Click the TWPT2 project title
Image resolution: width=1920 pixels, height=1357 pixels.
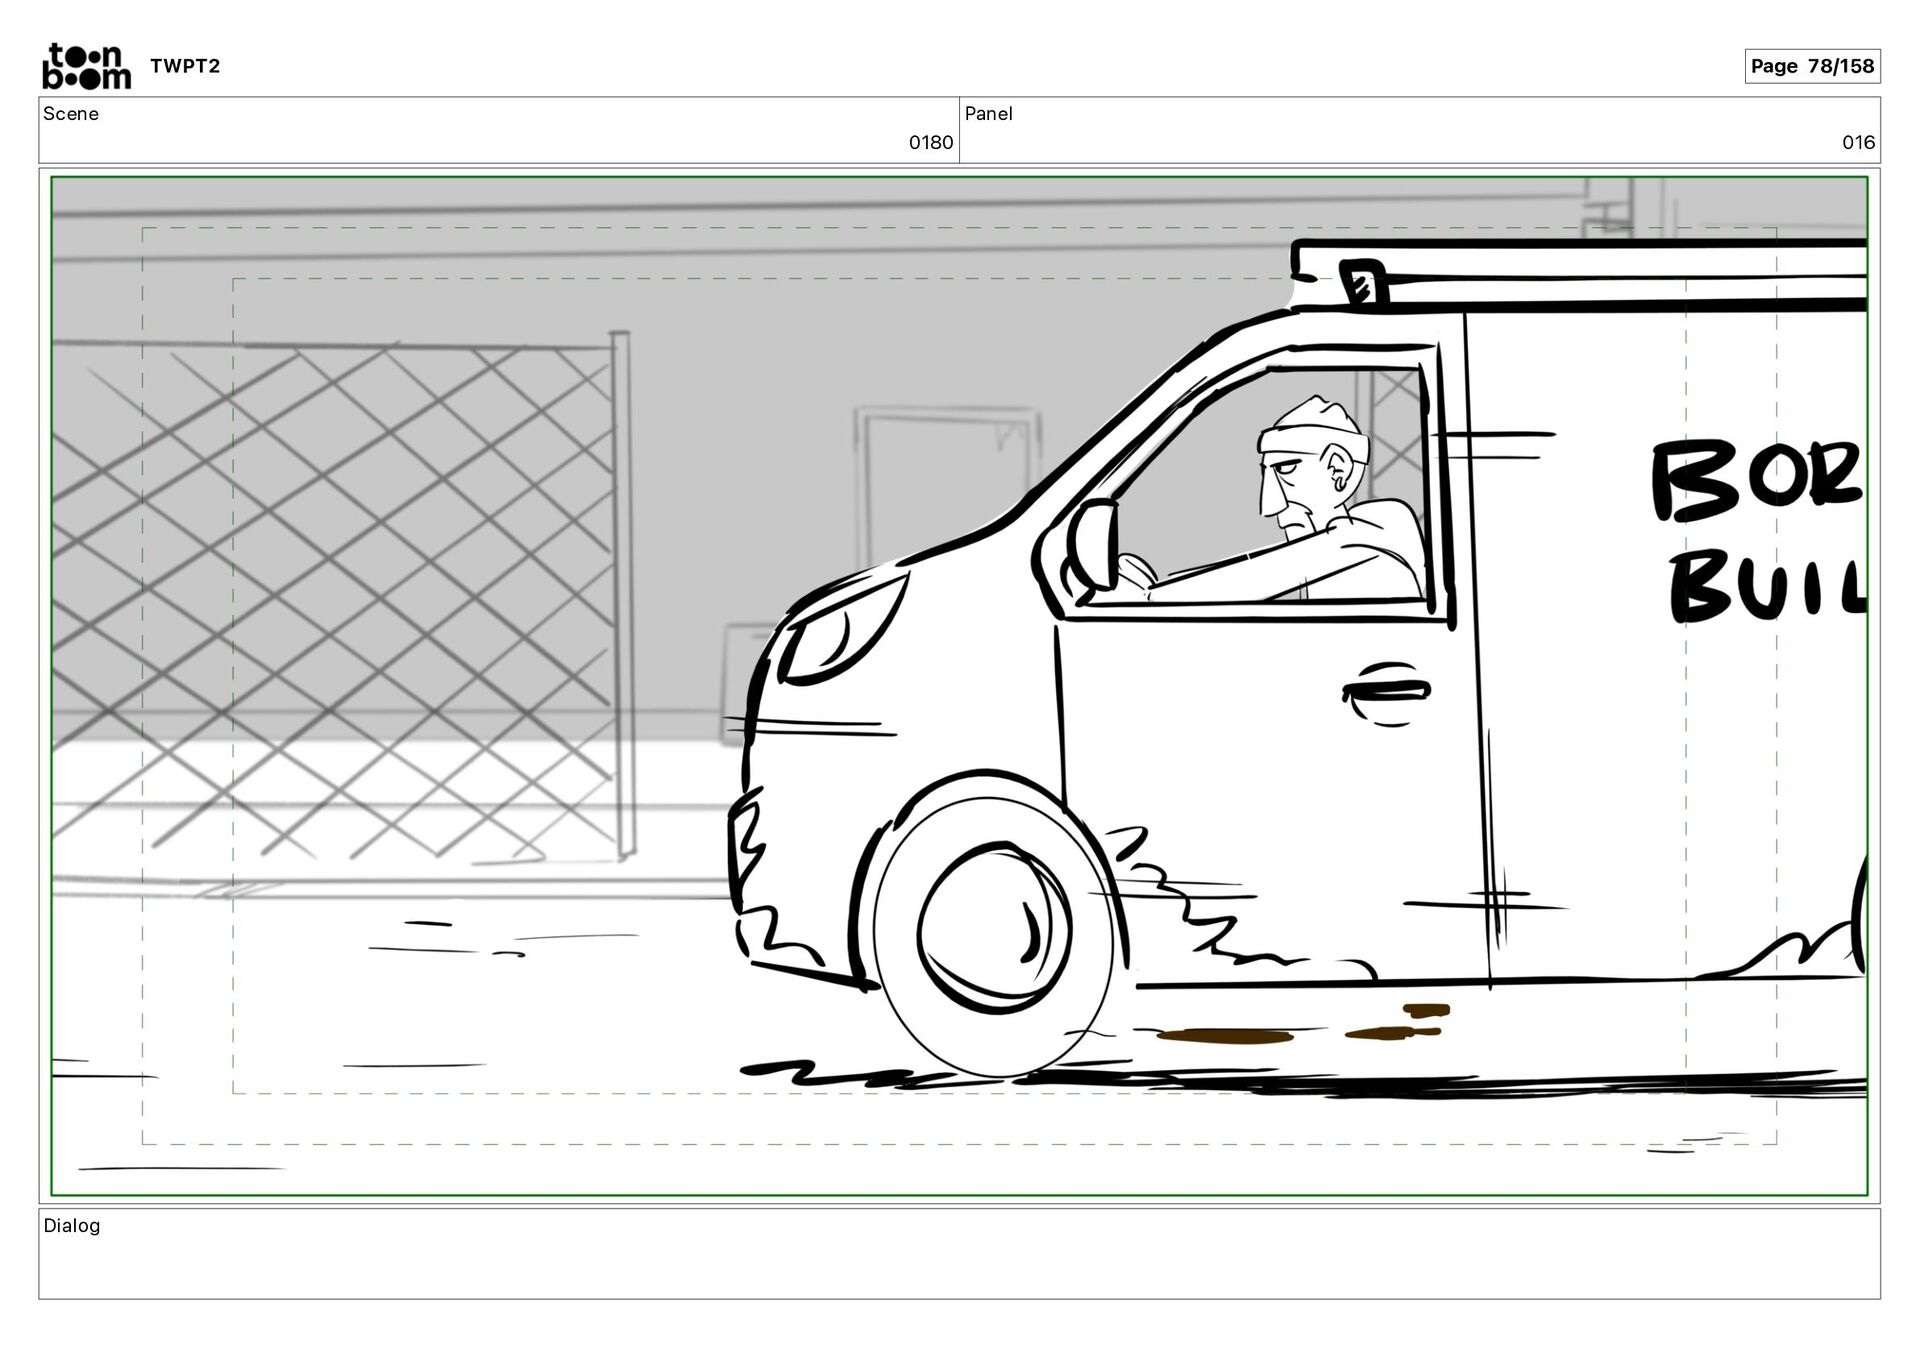pos(185,66)
